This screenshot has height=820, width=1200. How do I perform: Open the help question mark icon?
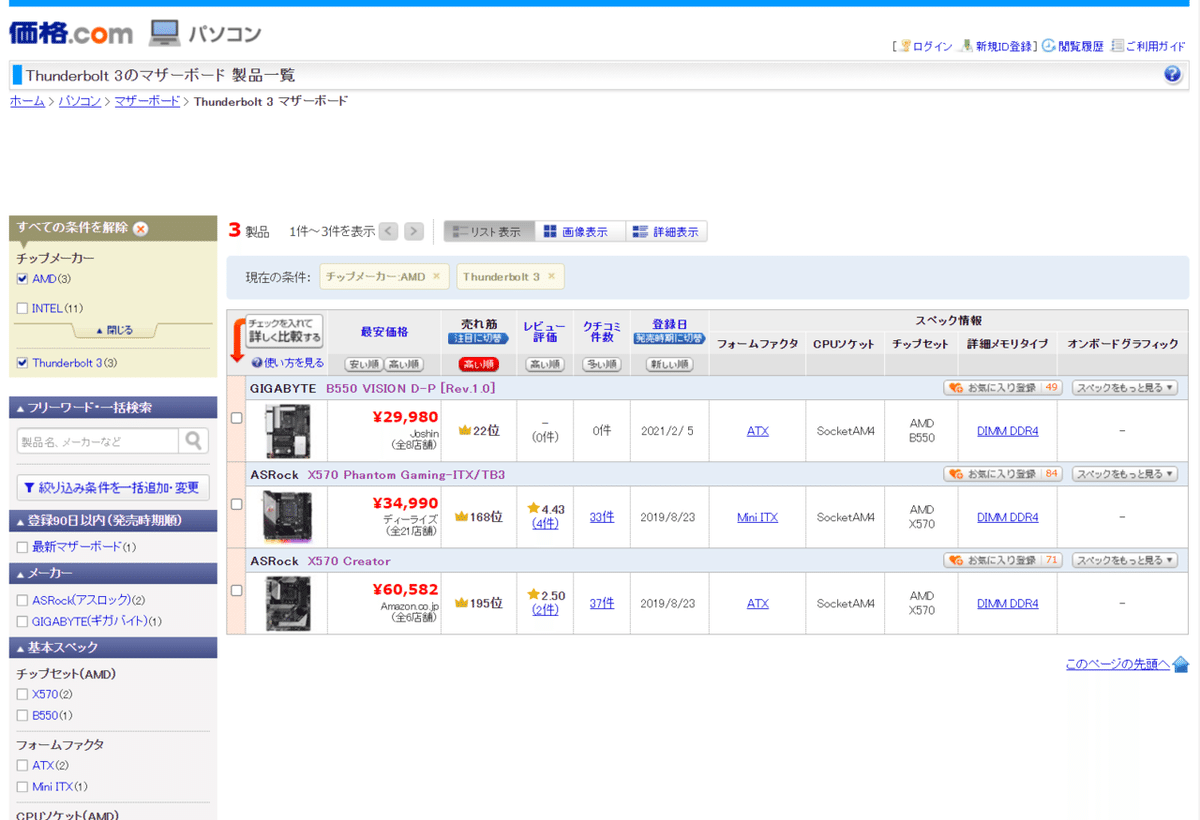tap(1173, 75)
